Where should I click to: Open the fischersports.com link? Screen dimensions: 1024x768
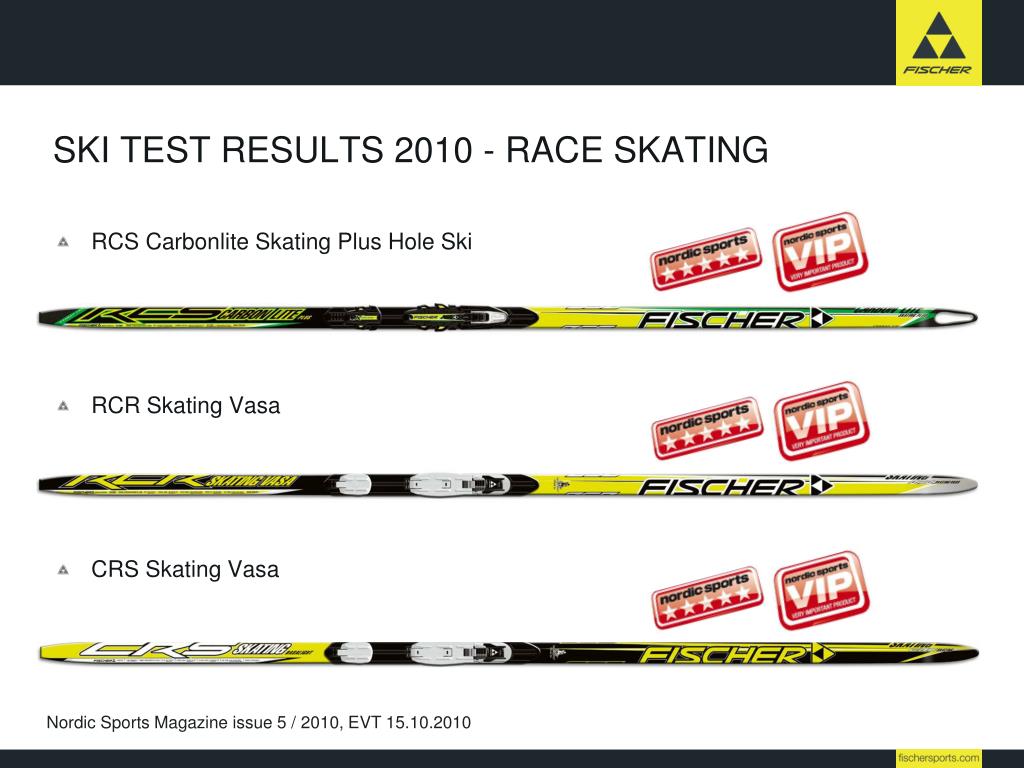point(938,758)
